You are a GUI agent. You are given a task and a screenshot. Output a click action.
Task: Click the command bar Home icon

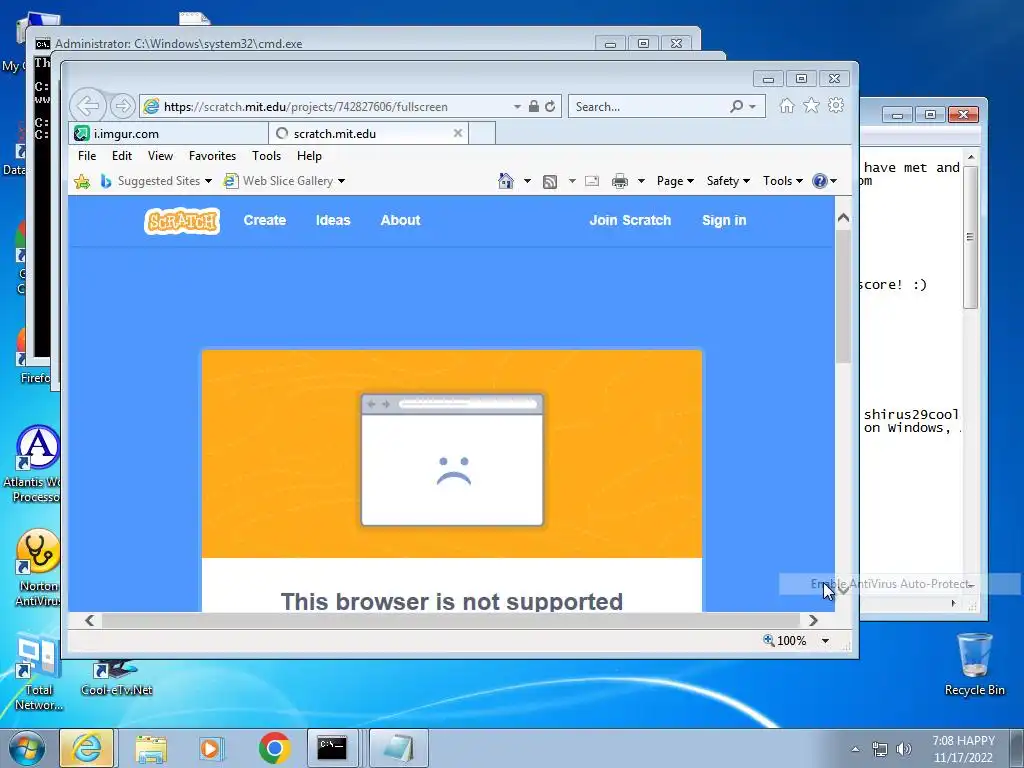coord(505,181)
